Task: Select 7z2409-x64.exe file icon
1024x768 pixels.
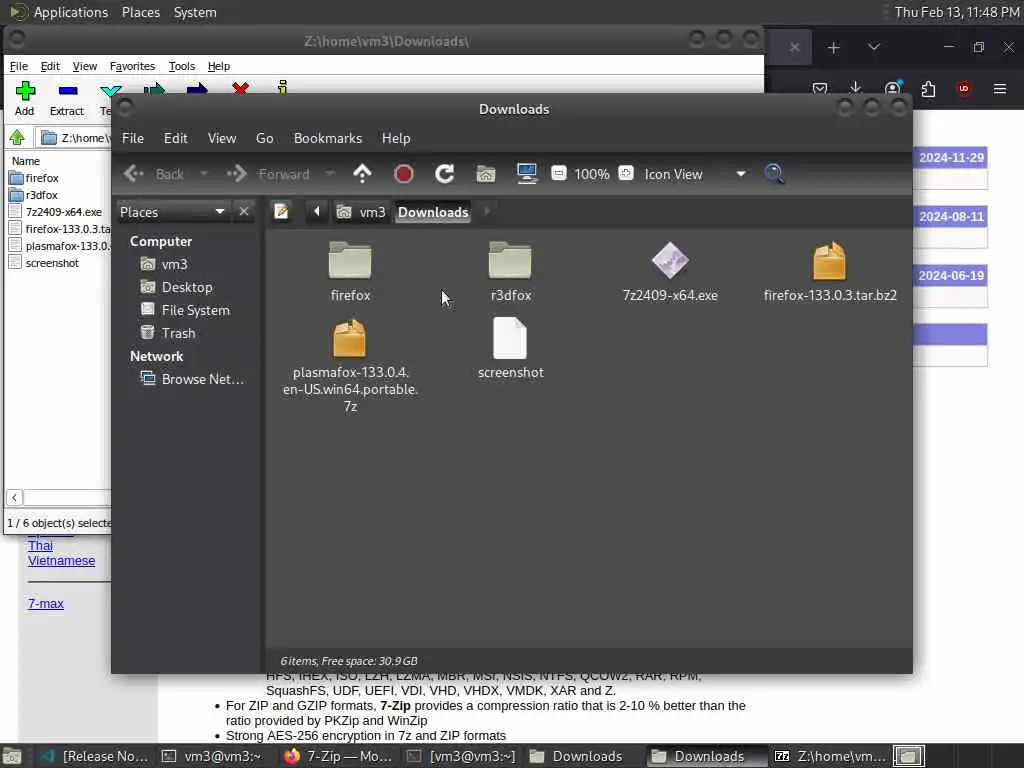Action: click(x=670, y=260)
